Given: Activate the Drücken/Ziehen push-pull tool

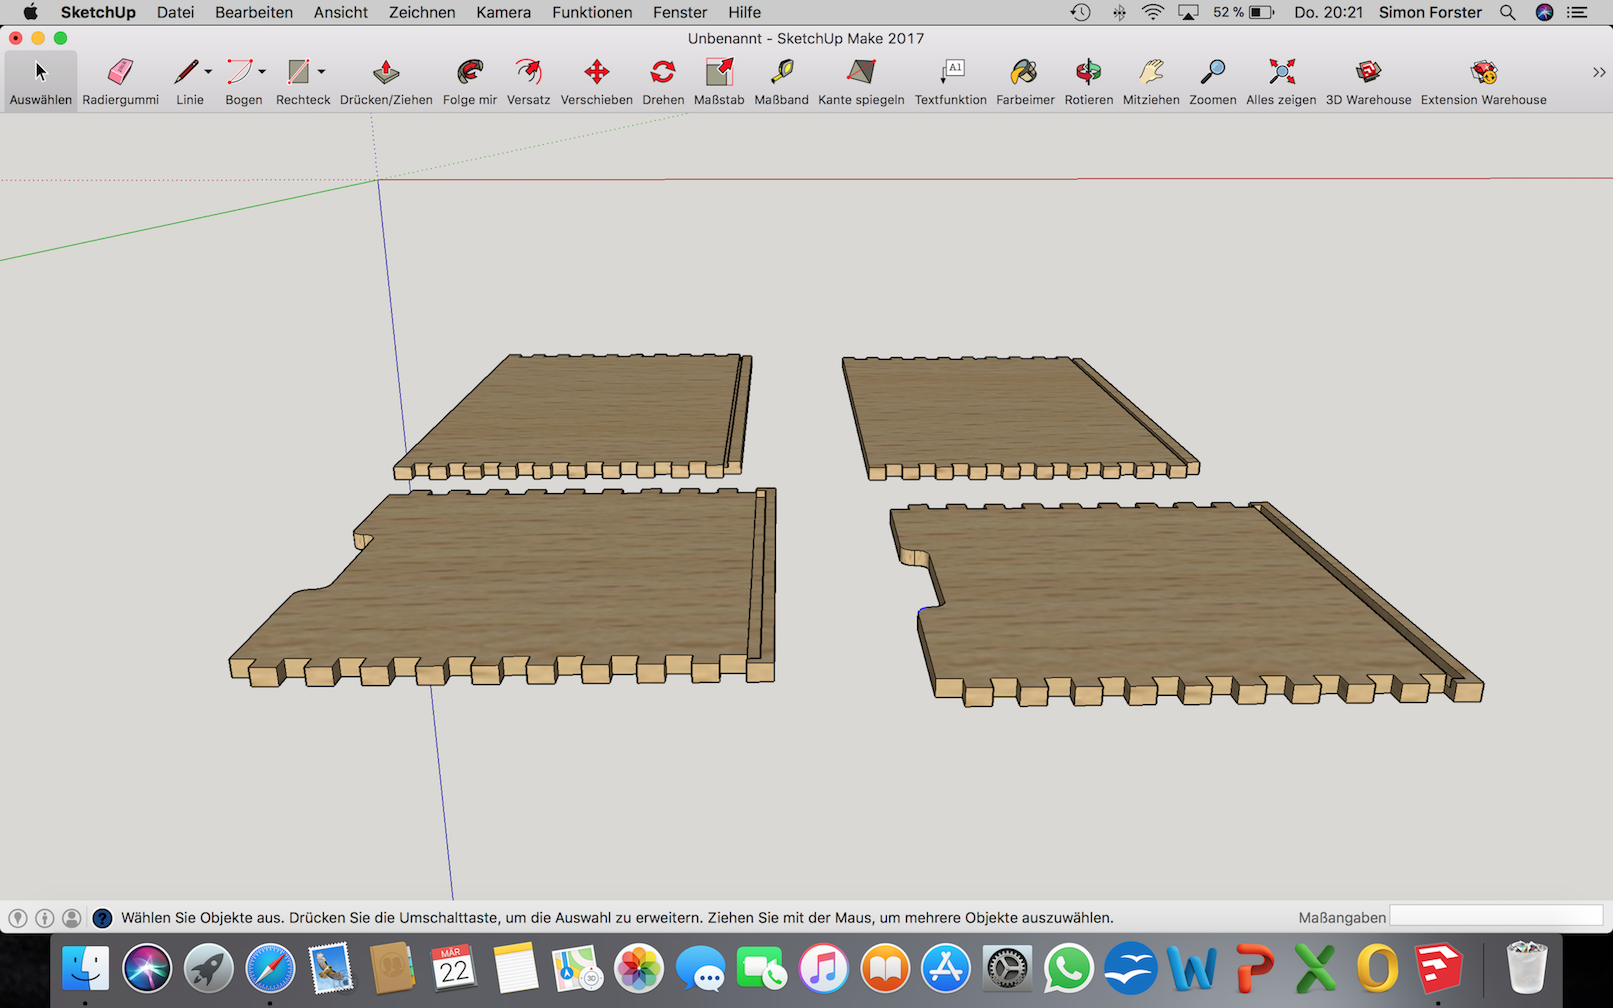Looking at the screenshot, I should (x=386, y=72).
